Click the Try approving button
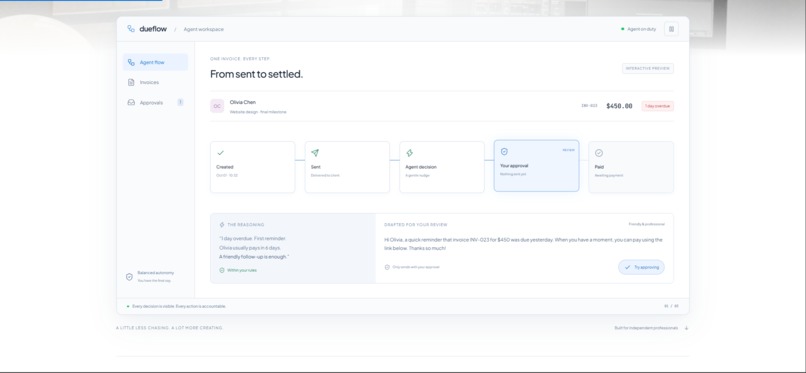The image size is (806, 373). pos(641,267)
